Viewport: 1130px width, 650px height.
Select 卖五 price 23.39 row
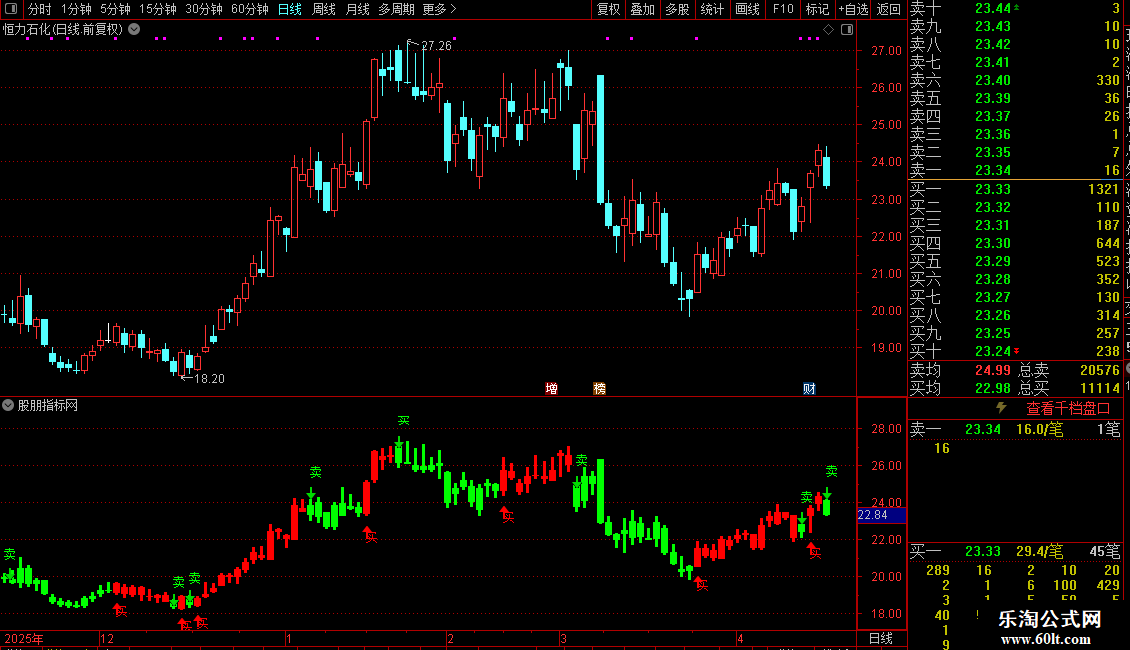1015,98
